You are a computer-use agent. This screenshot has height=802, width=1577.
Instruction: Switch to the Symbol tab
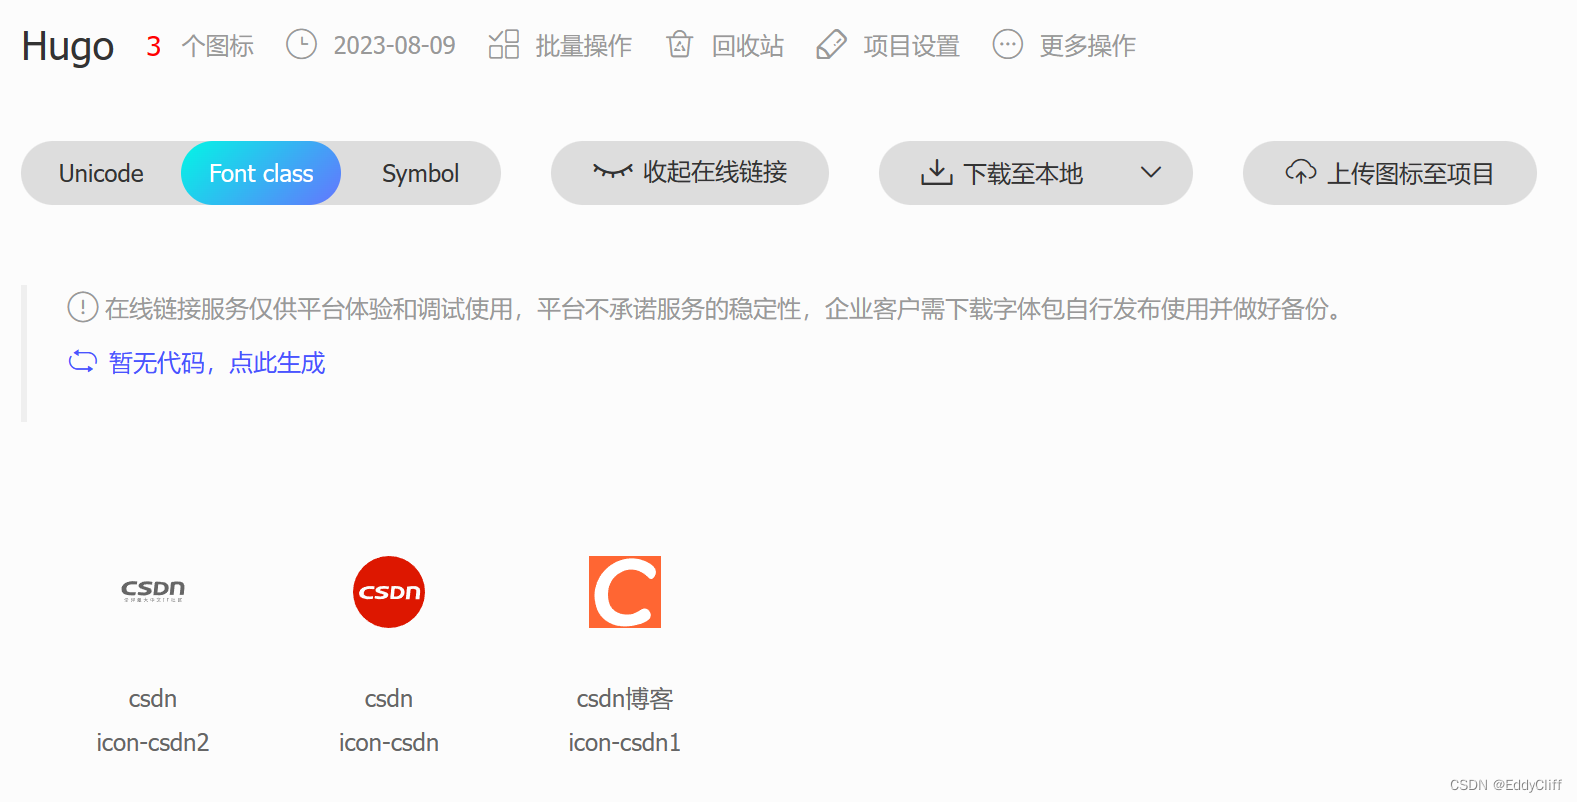[x=420, y=173]
